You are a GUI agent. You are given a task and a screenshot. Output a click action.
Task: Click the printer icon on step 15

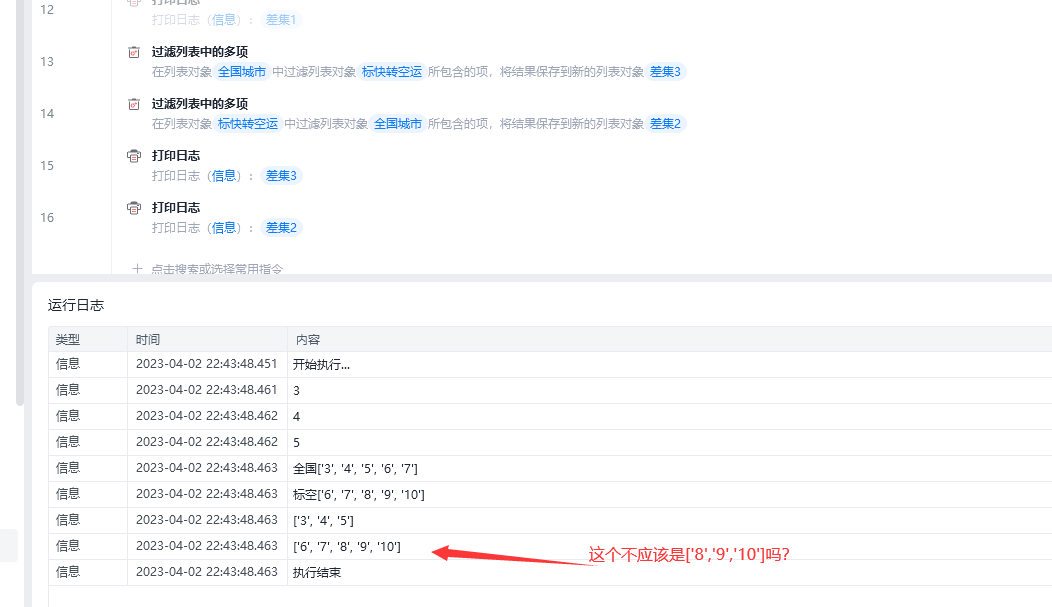[134, 156]
